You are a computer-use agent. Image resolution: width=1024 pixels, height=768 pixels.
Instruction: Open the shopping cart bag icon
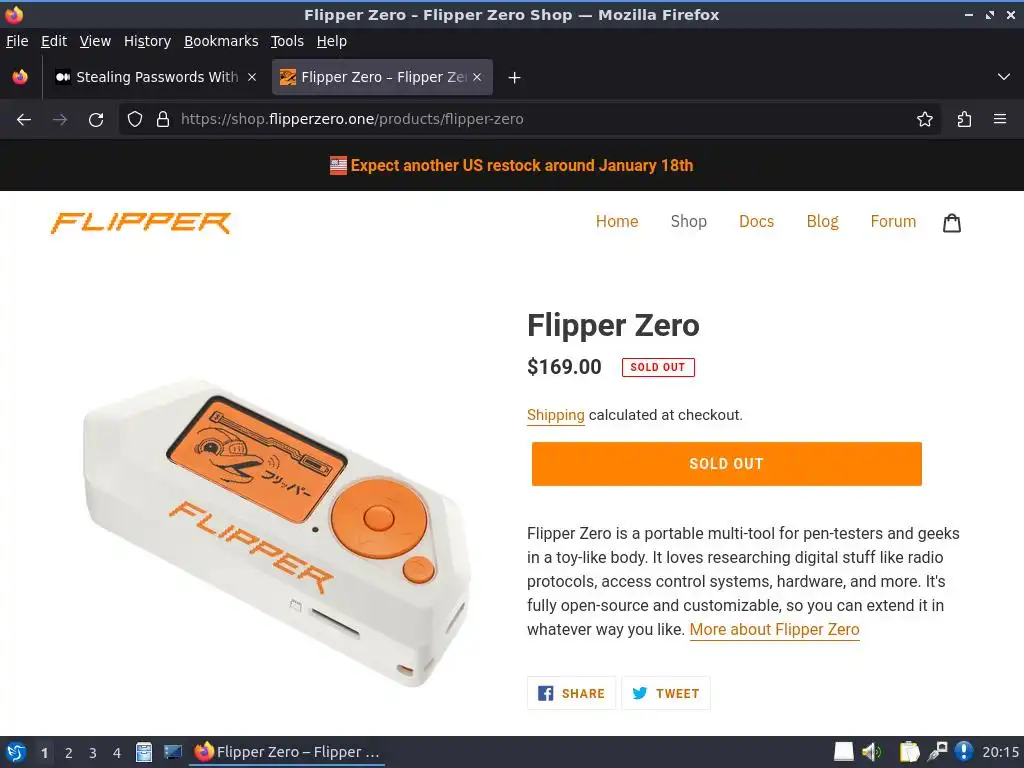[x=952, y=223]
